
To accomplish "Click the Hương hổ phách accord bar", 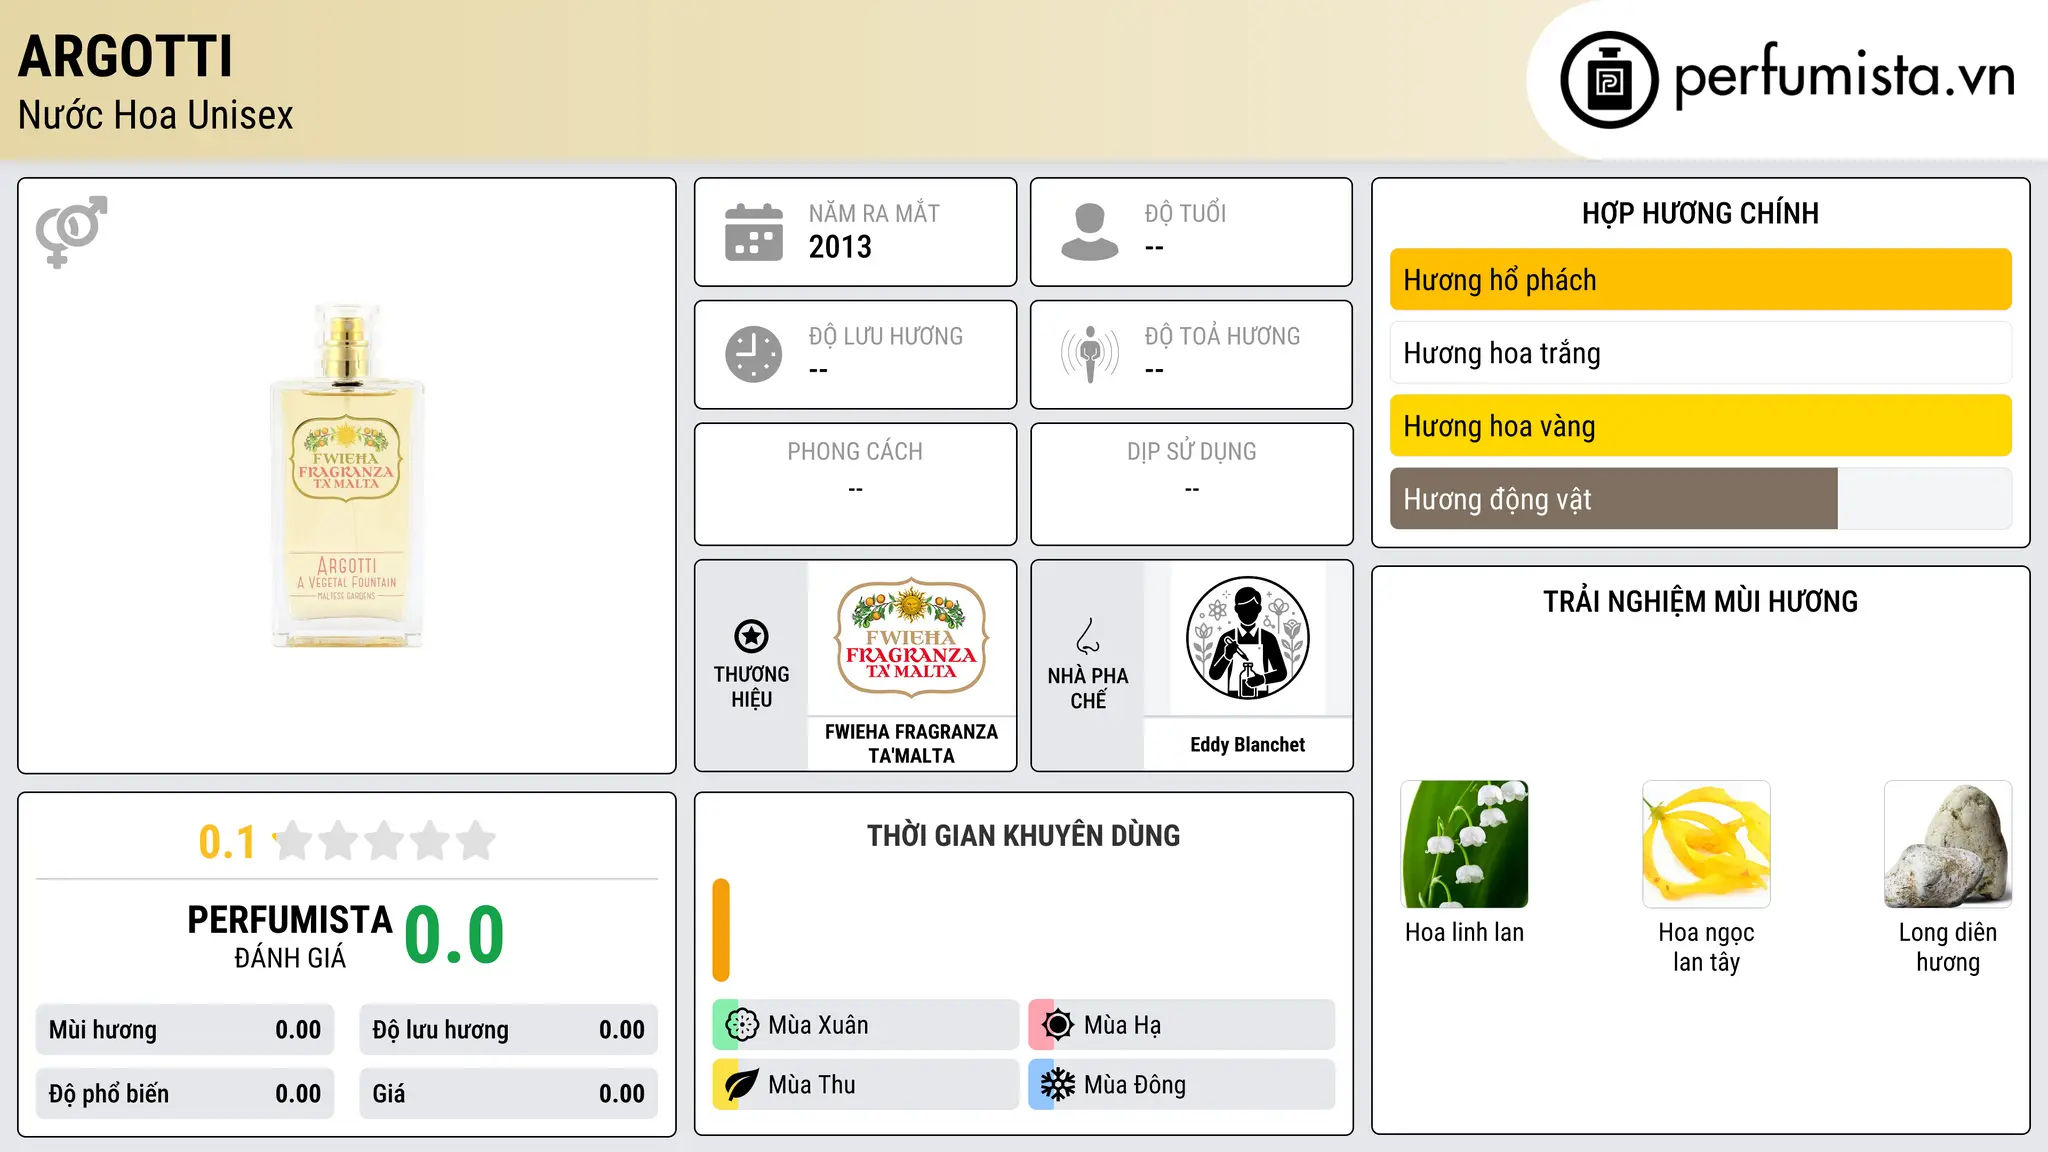I will pos(1700,280).
